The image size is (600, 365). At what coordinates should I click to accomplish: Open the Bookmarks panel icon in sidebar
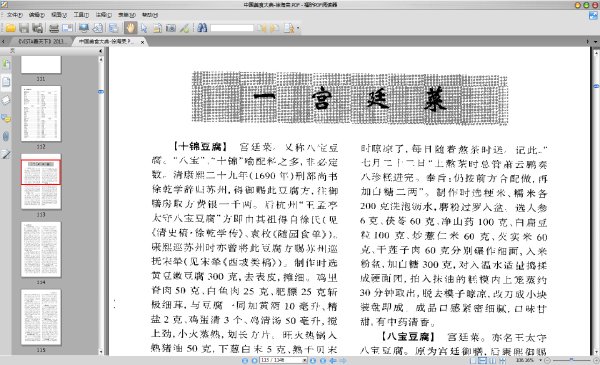[6, 64]
